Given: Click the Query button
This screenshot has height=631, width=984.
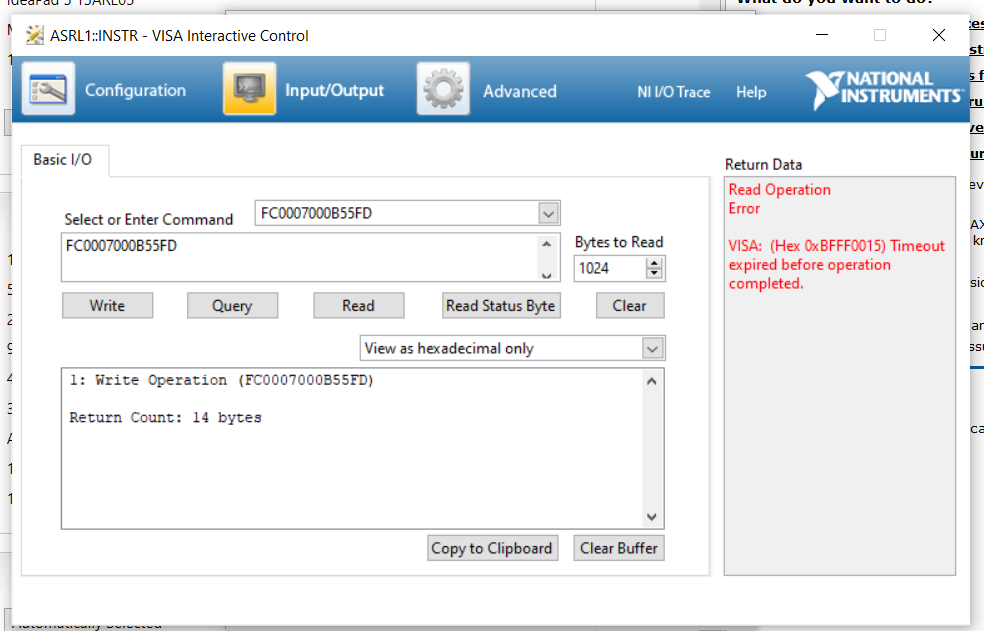Looking at the screenshot, I should [232, 306].
